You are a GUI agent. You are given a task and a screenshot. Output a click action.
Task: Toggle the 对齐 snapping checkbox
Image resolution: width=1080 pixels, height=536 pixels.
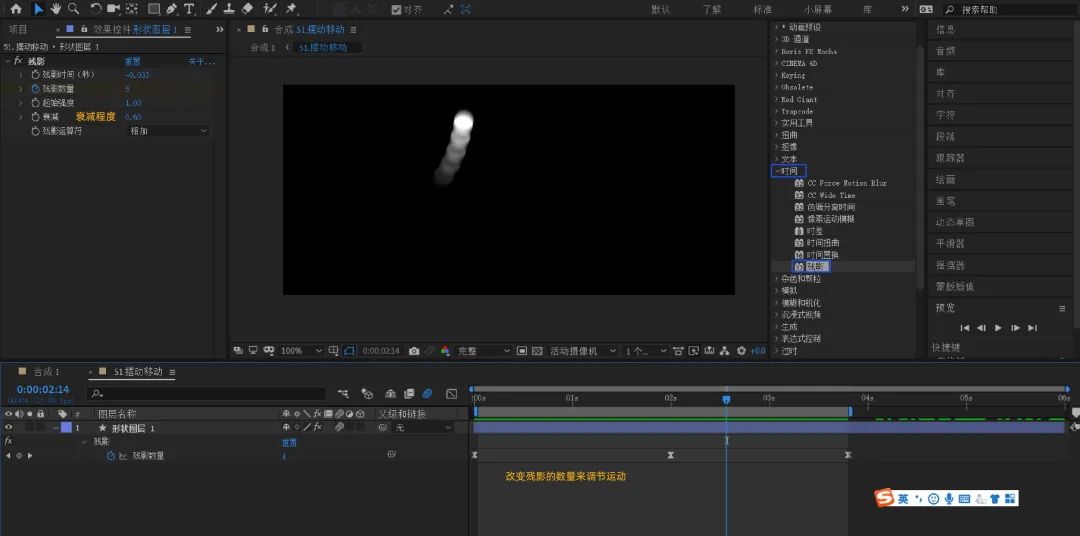click(x=396, y=10)
